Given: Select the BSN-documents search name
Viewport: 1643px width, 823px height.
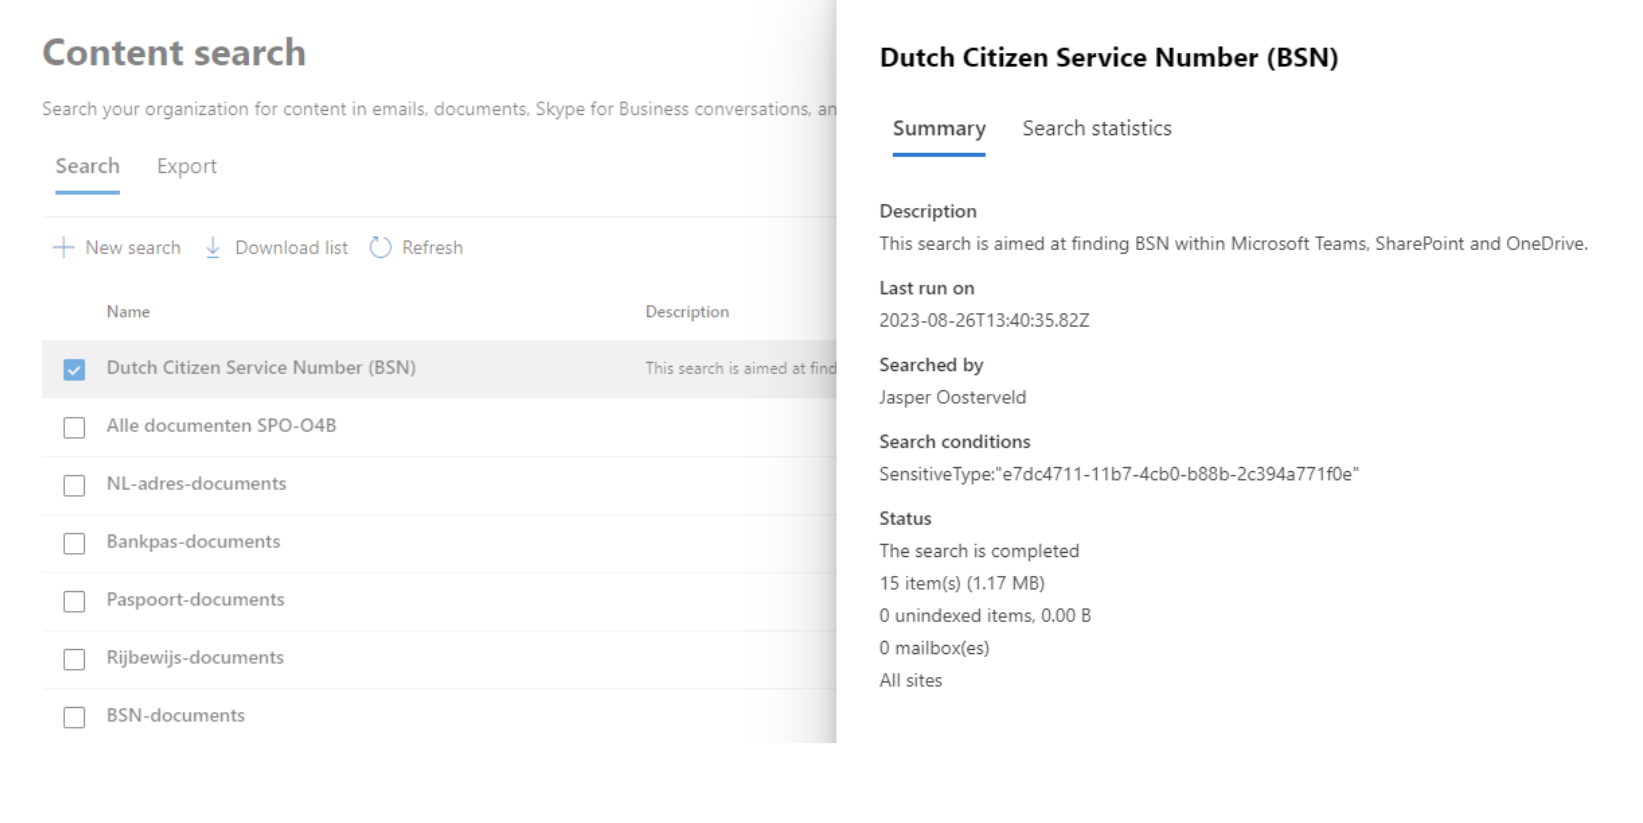Looking at the screenshot, I should coord(175,715).
